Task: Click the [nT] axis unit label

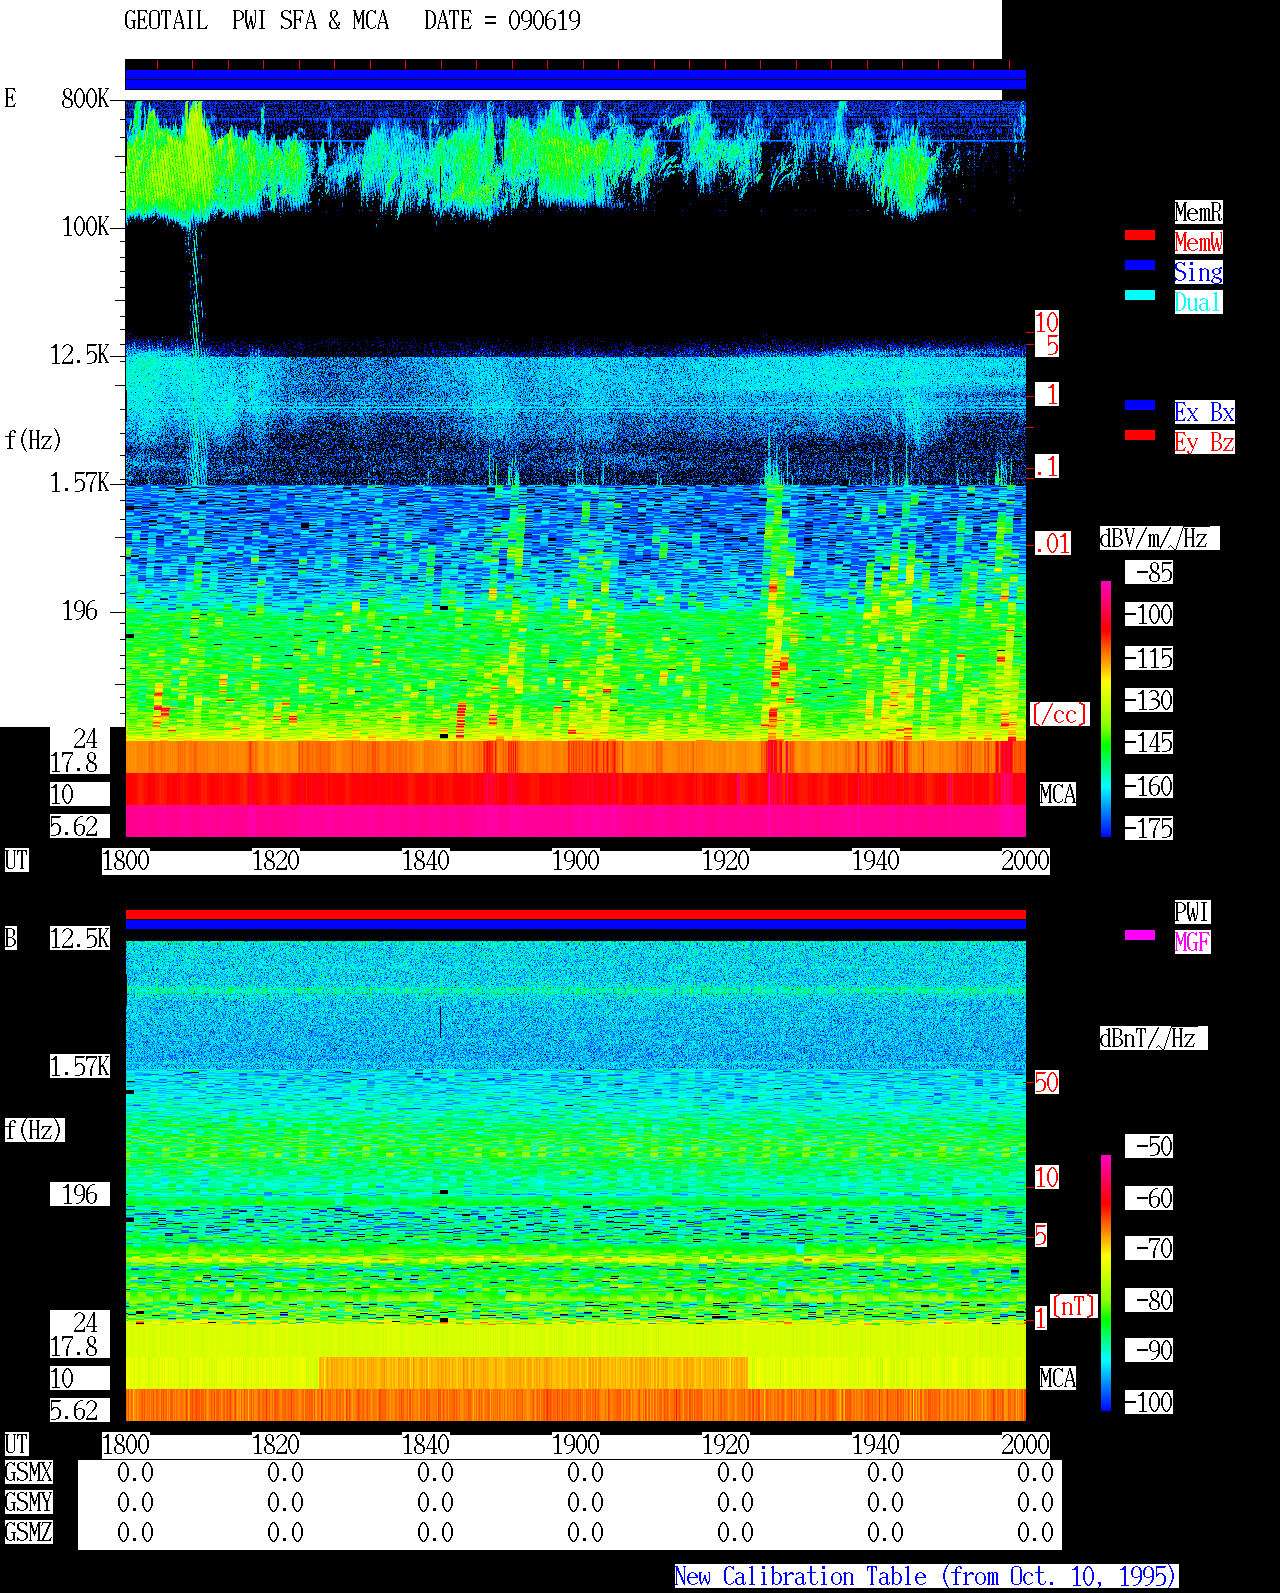Action: (1074, 1306)
